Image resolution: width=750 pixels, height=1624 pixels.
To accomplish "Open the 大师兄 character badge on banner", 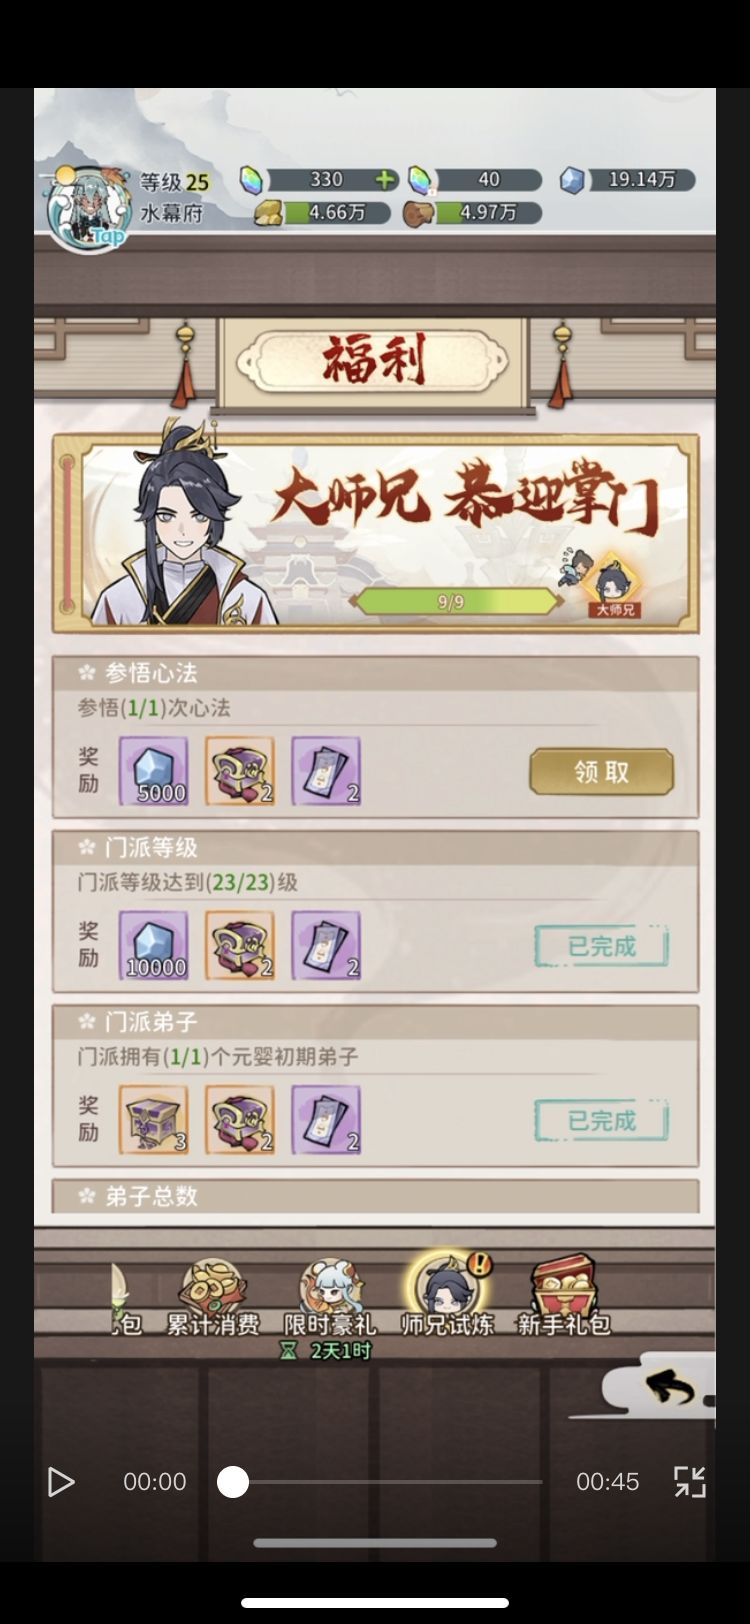I will [613, 587].
